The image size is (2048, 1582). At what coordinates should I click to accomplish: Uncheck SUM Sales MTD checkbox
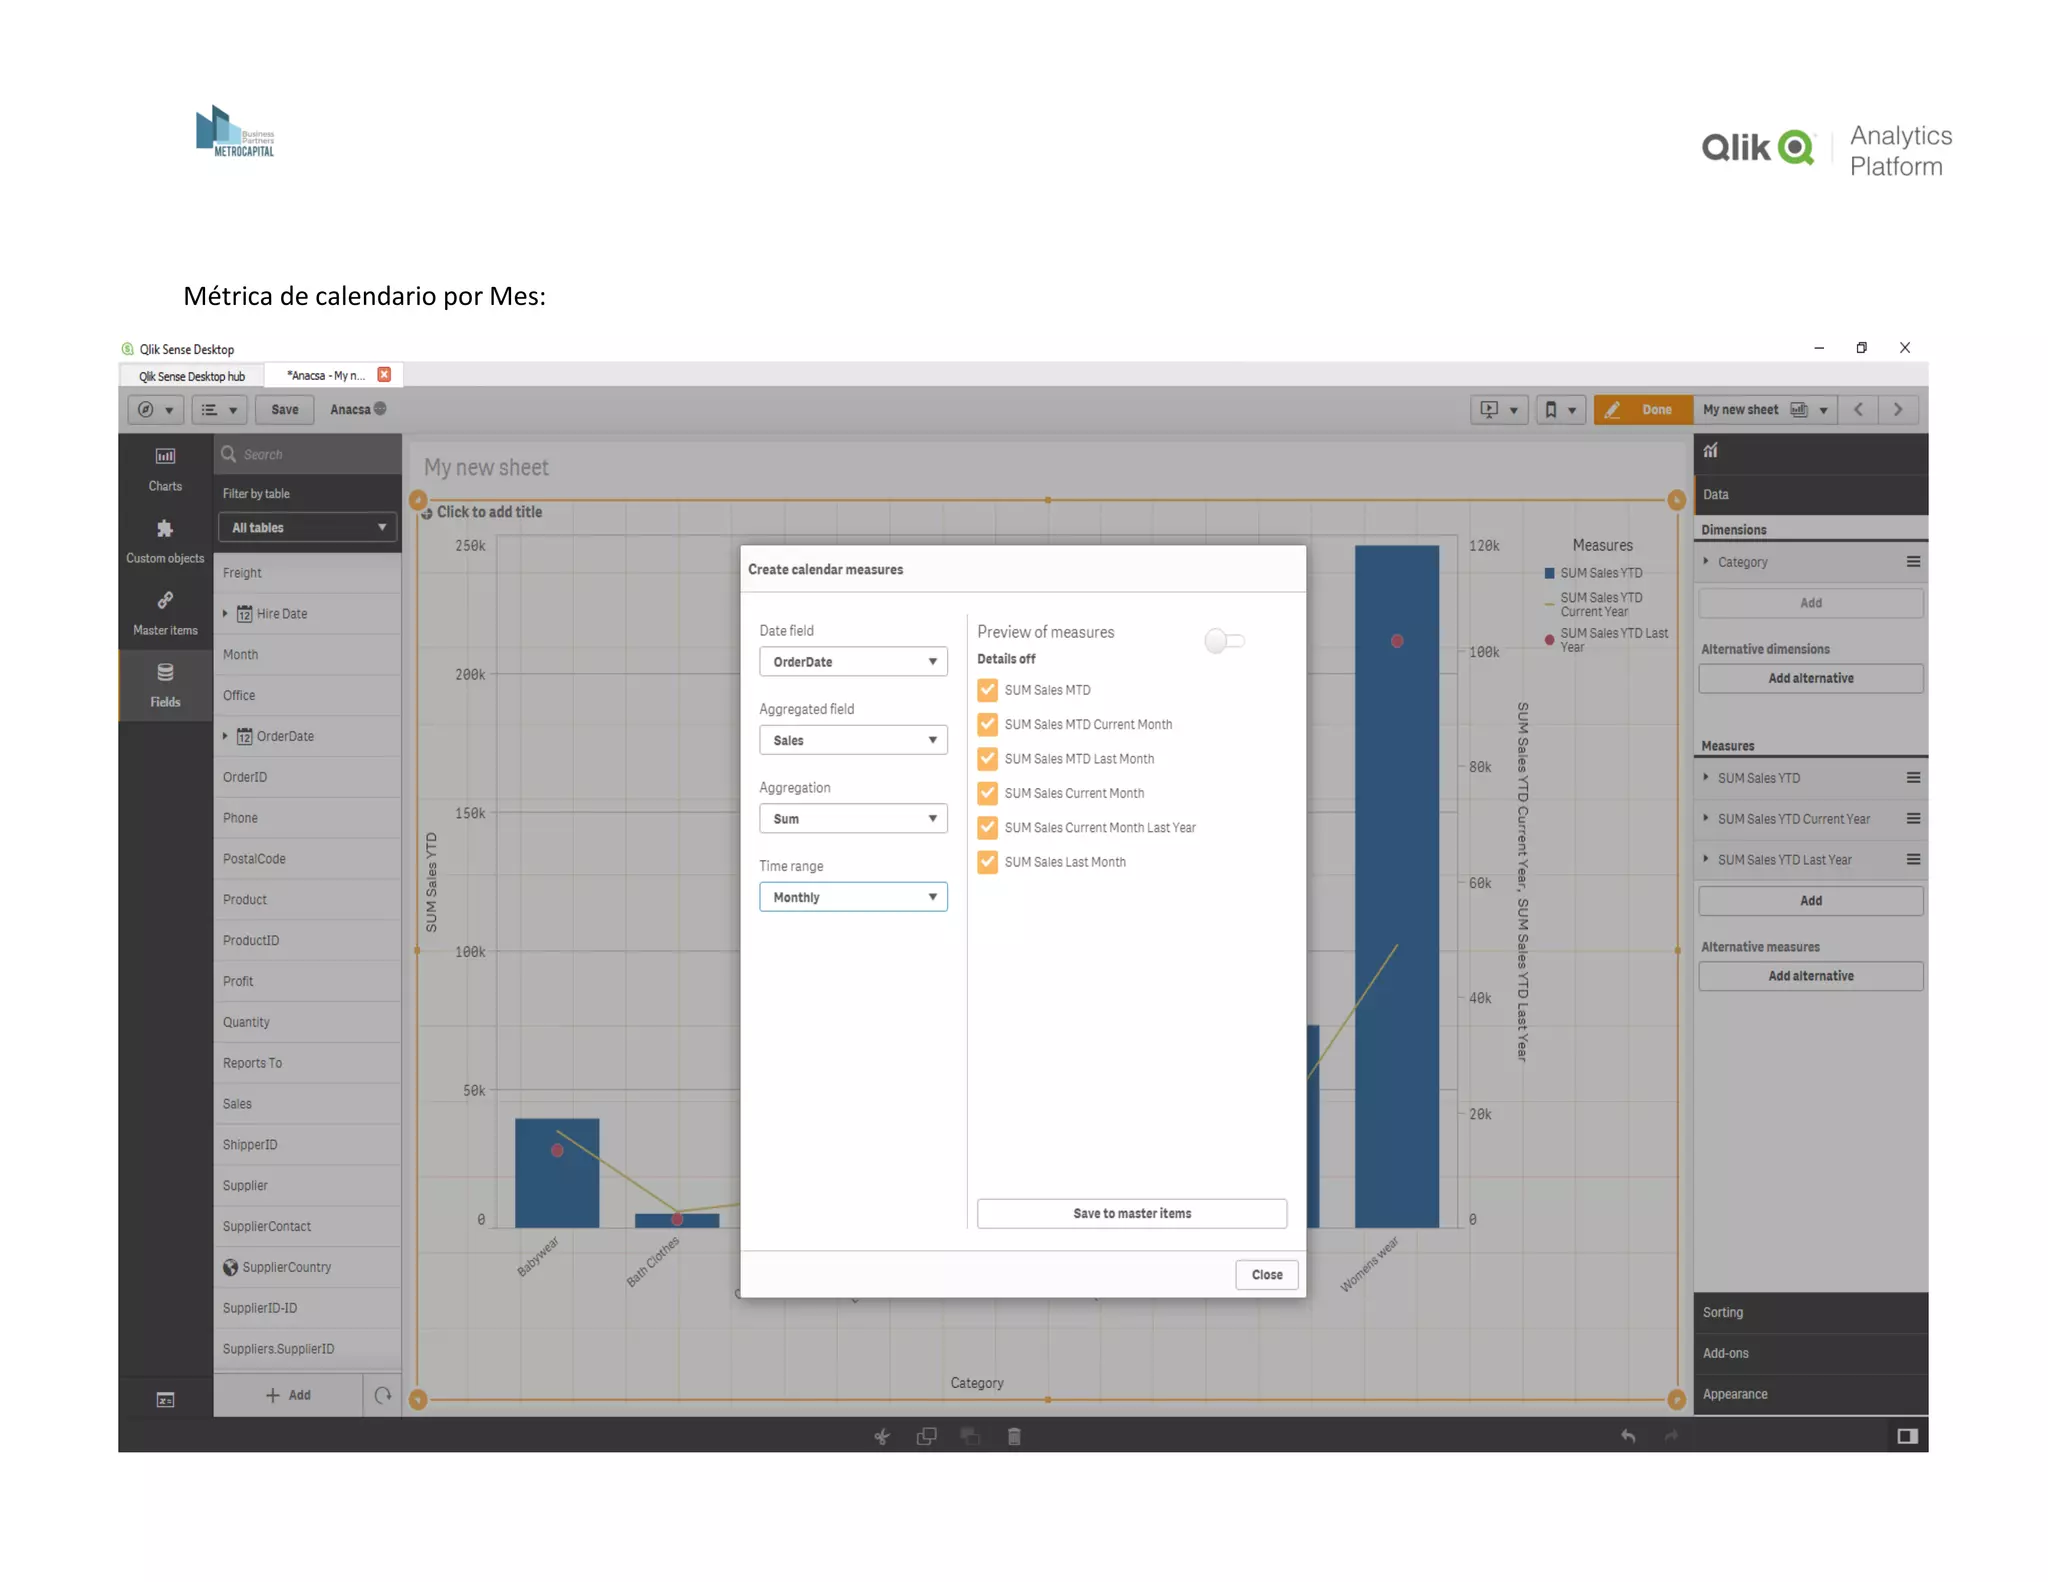click(x=987, y=690)
